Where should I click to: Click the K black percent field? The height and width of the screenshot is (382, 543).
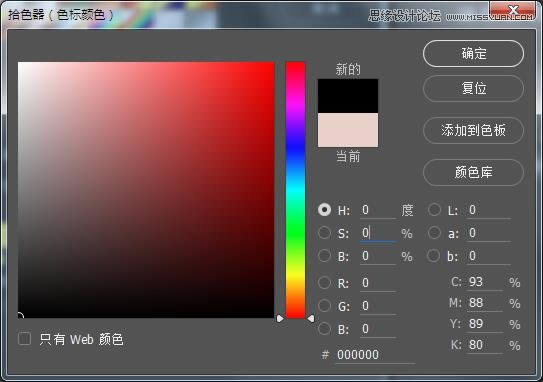pos(484,345)
